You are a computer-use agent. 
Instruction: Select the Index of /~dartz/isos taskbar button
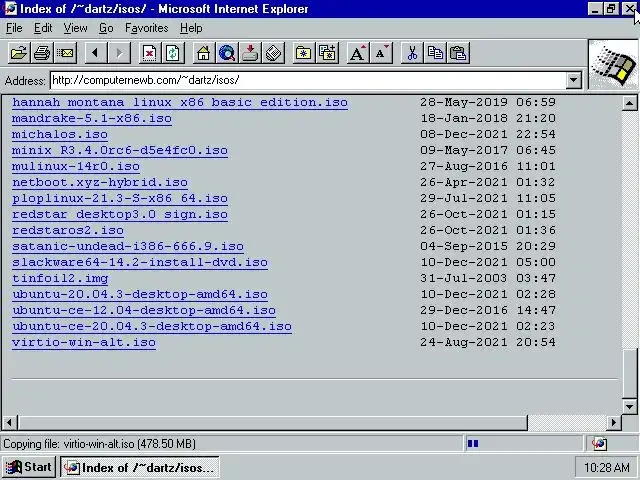pyautogui.click(x=140, y=467)
